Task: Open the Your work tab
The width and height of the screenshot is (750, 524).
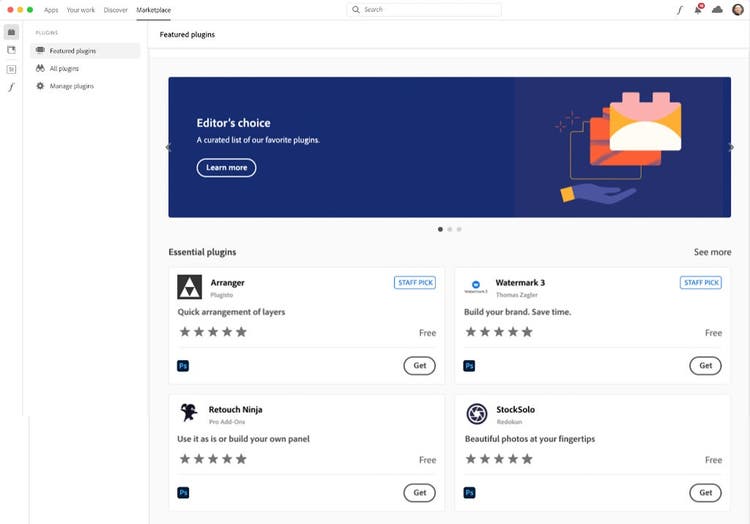Action: tap(81, 9)
